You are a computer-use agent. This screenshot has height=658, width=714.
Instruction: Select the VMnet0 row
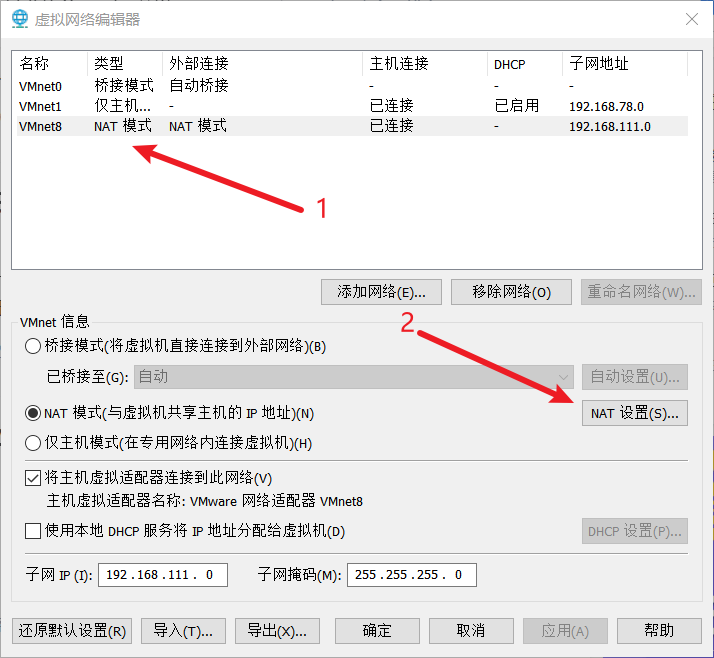352,86
